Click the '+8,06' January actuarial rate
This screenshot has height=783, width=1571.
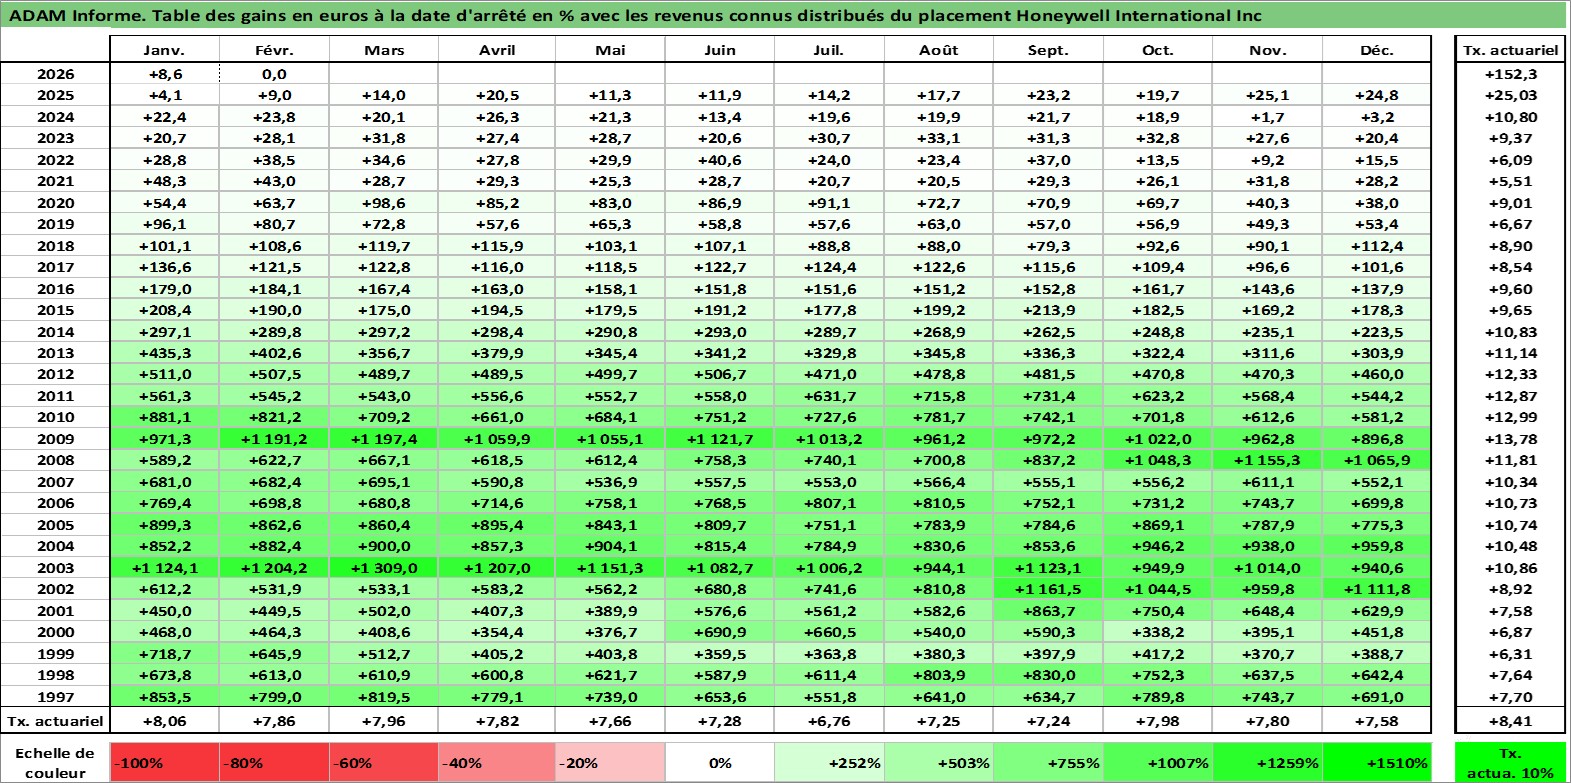tap(164, 721)
